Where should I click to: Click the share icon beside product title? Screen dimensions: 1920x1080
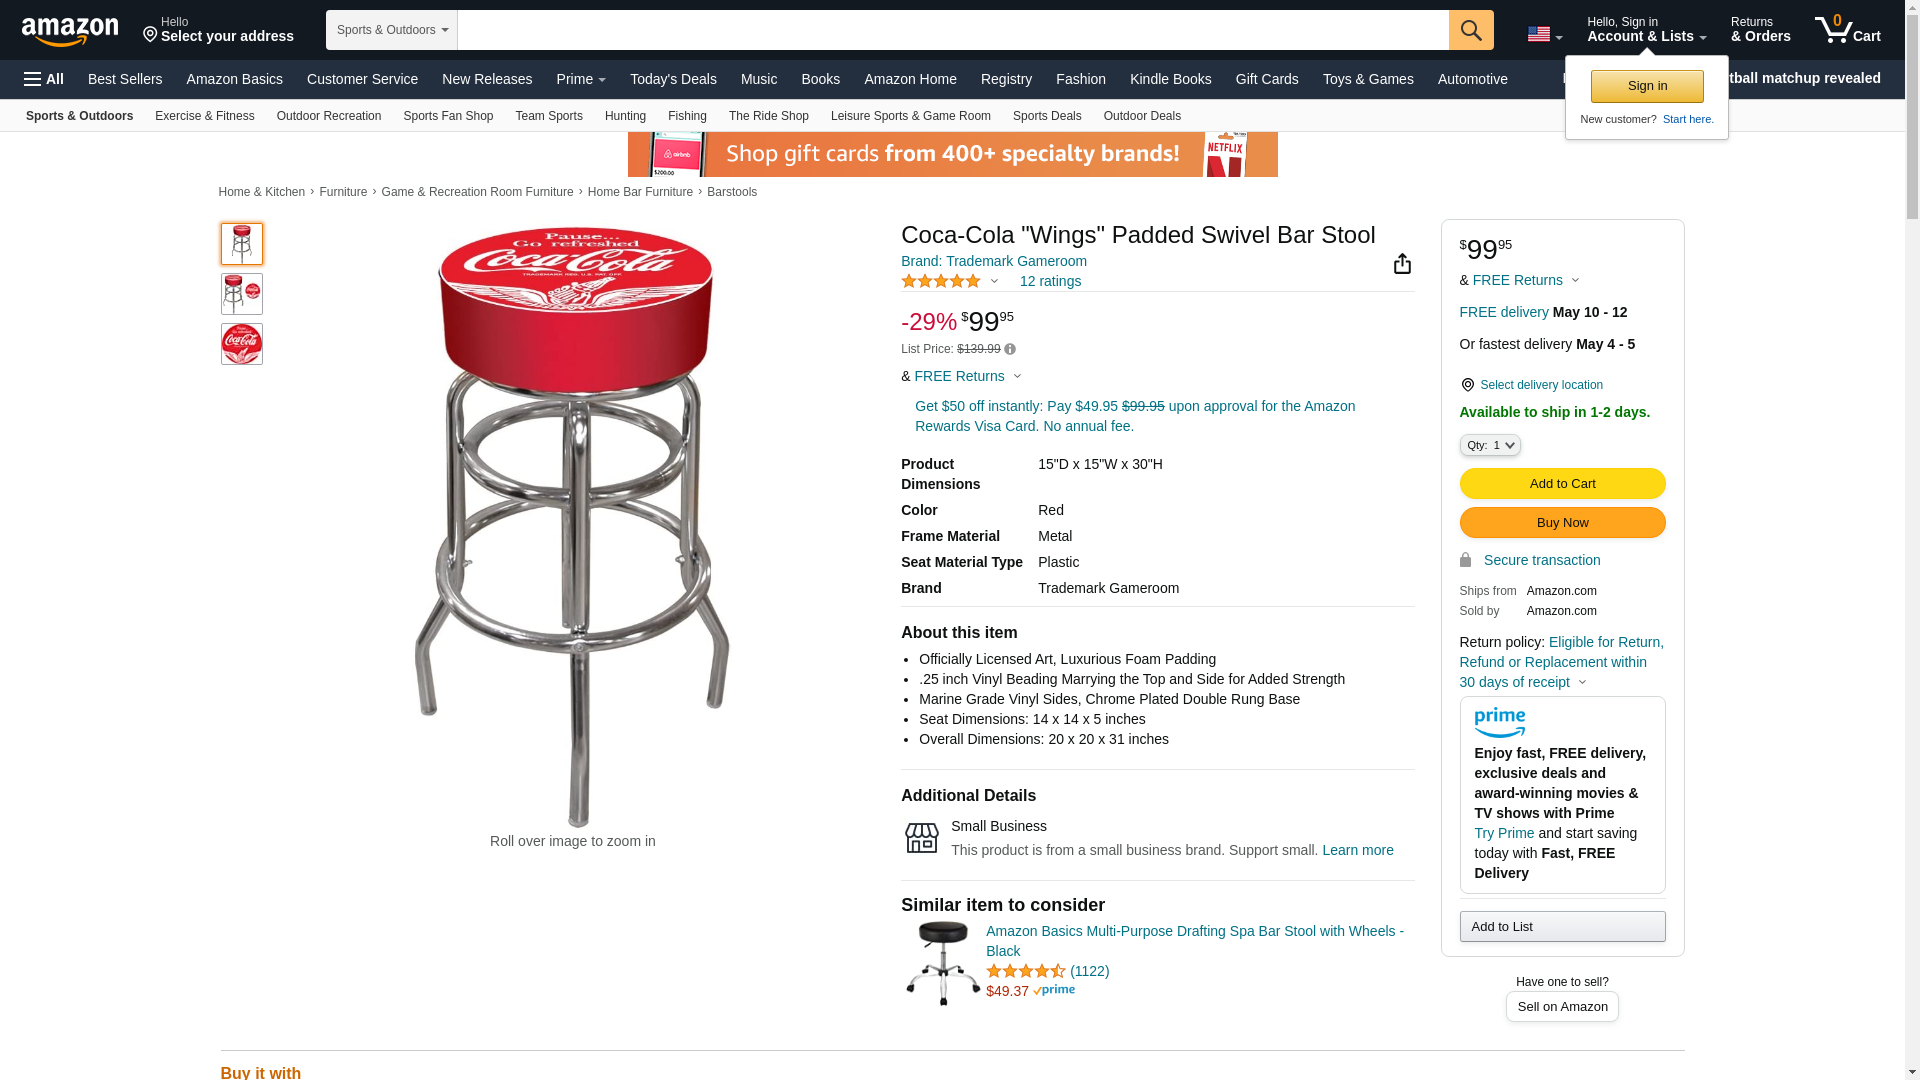(x=1402, y=263)
